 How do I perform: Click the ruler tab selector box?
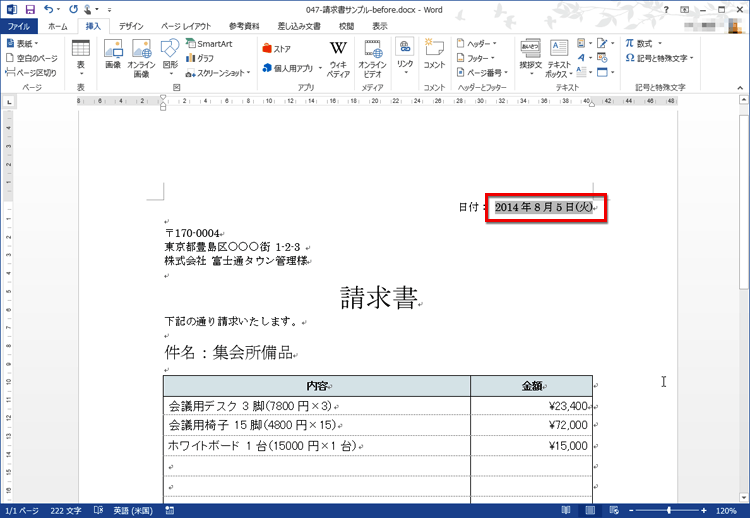click(9, 101)
